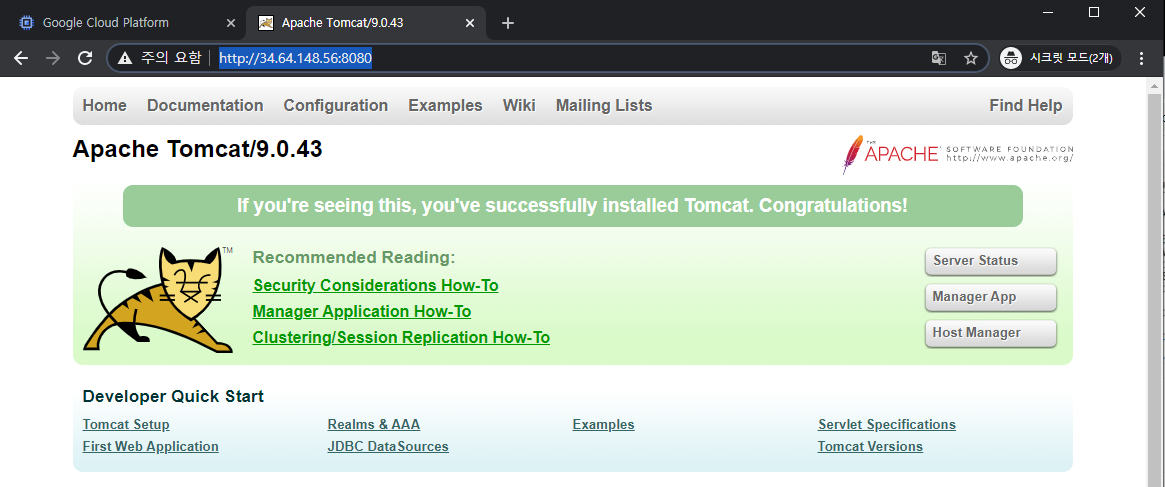Open Documentation in the navigation bar
This screenshot has width=1165, height=487.
tap(205, 106)
